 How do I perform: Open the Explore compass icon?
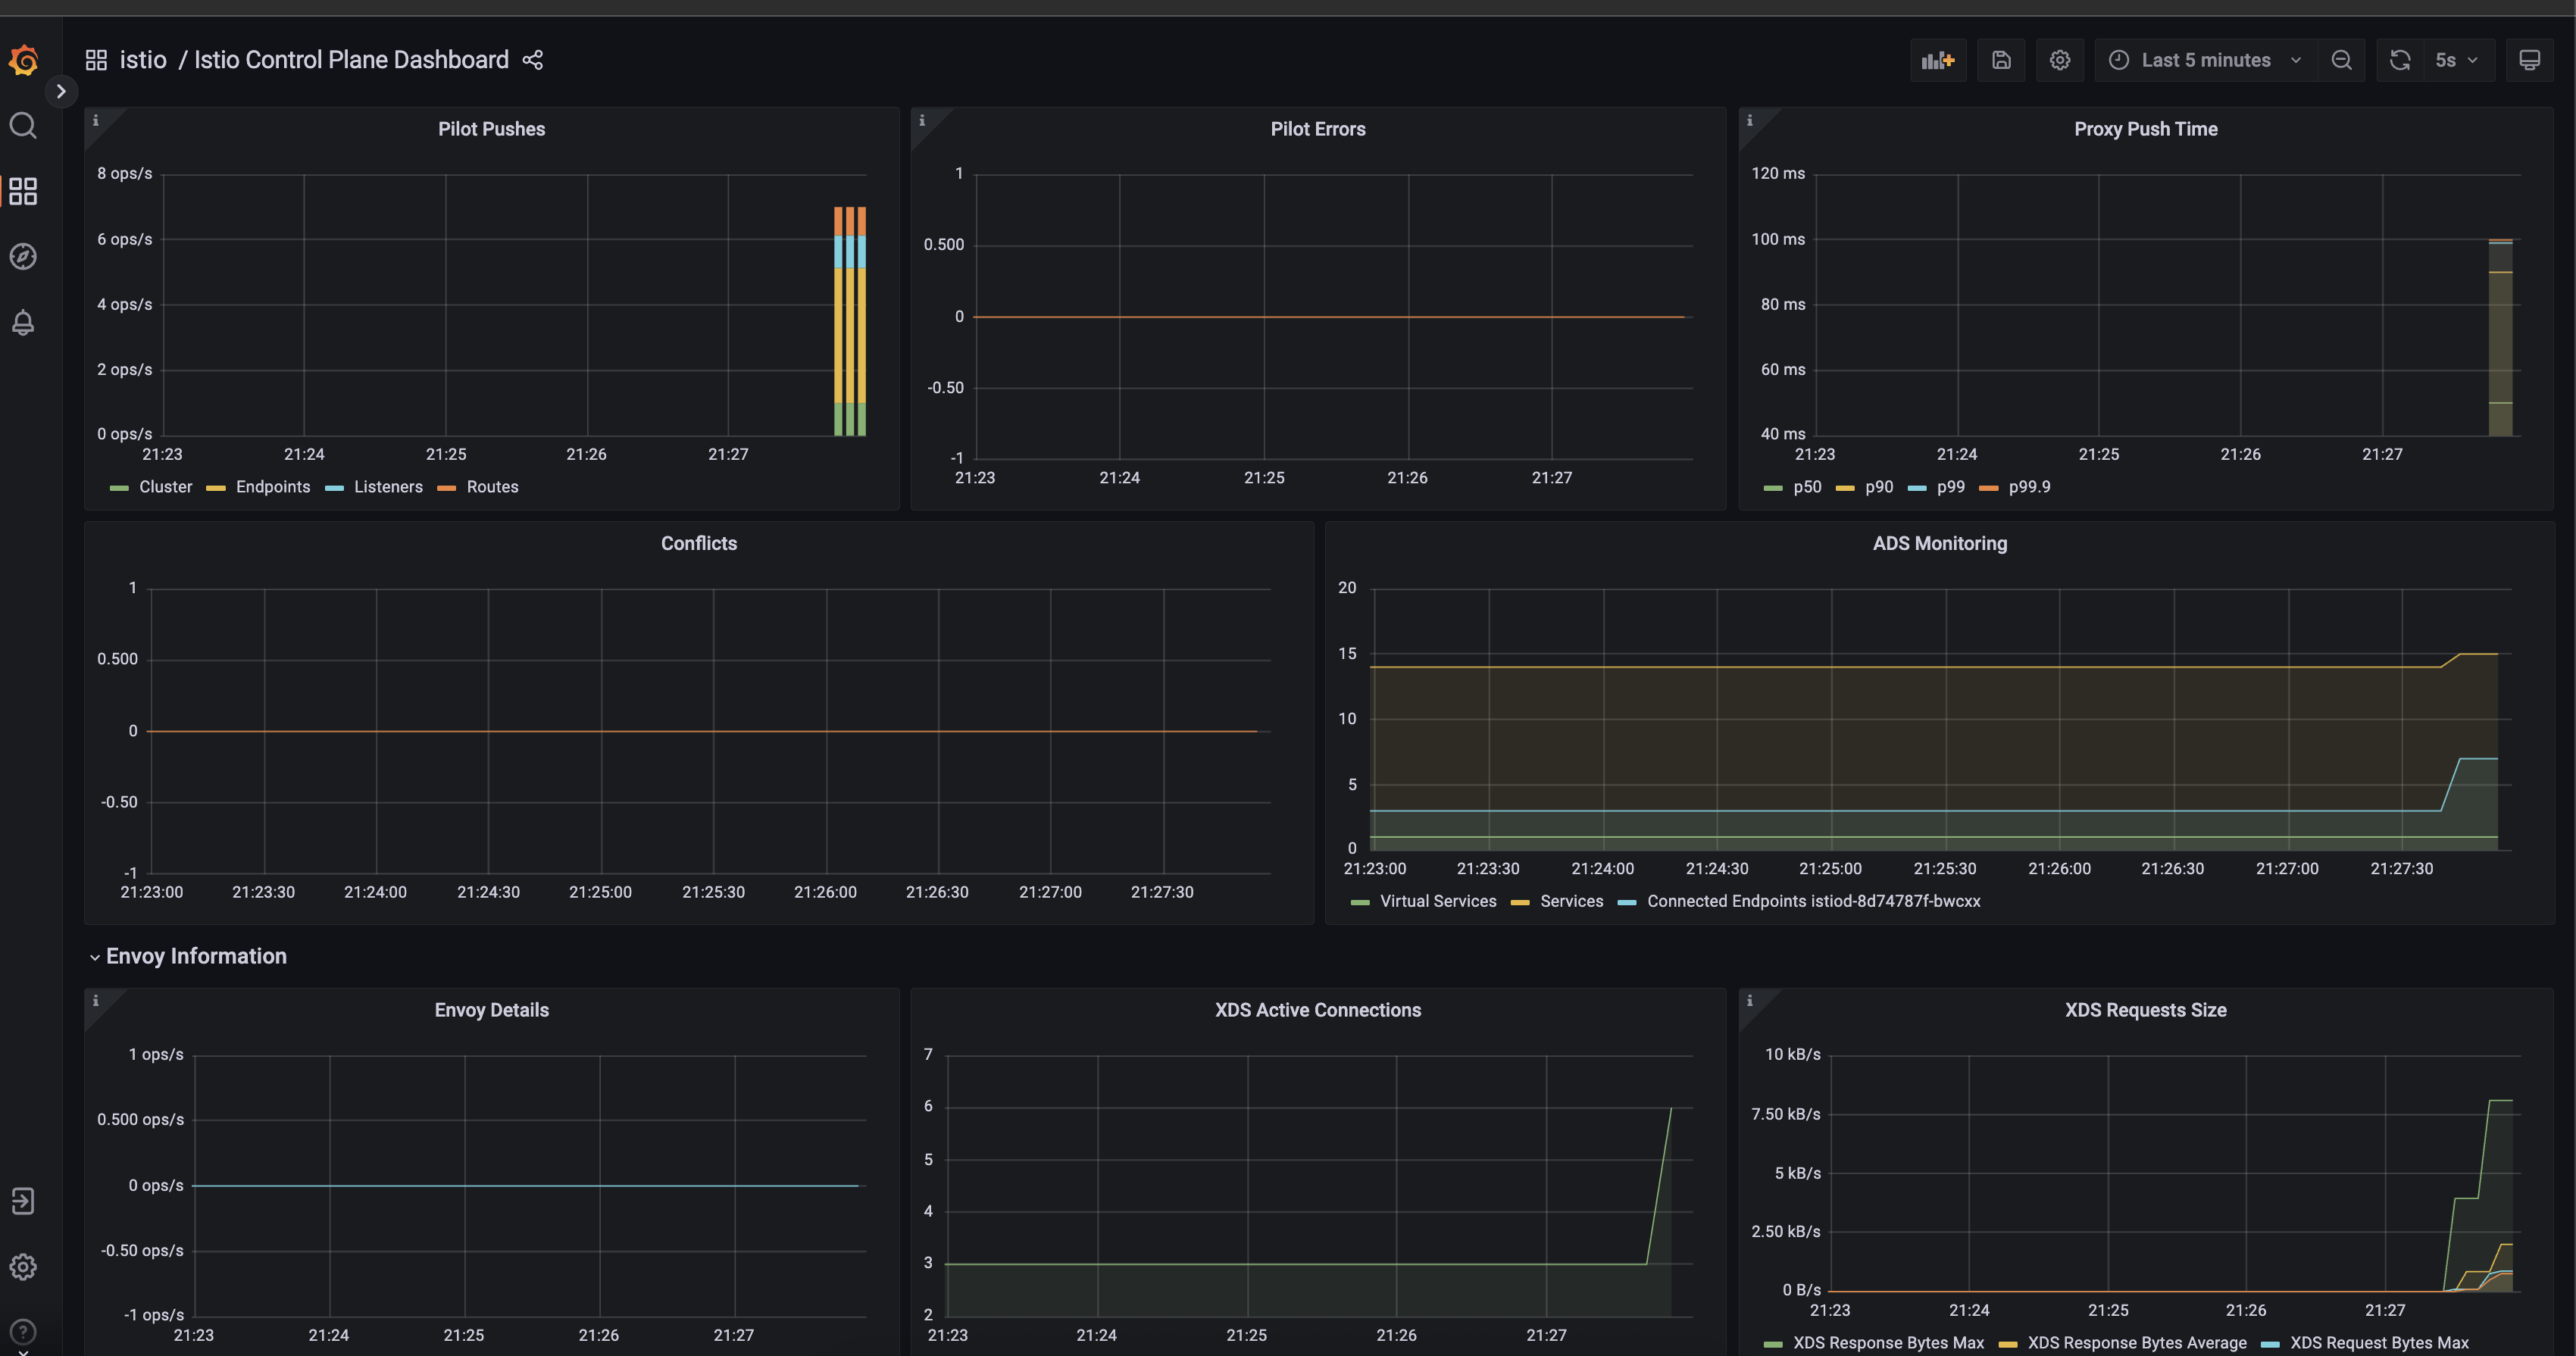tap(23, 257)
